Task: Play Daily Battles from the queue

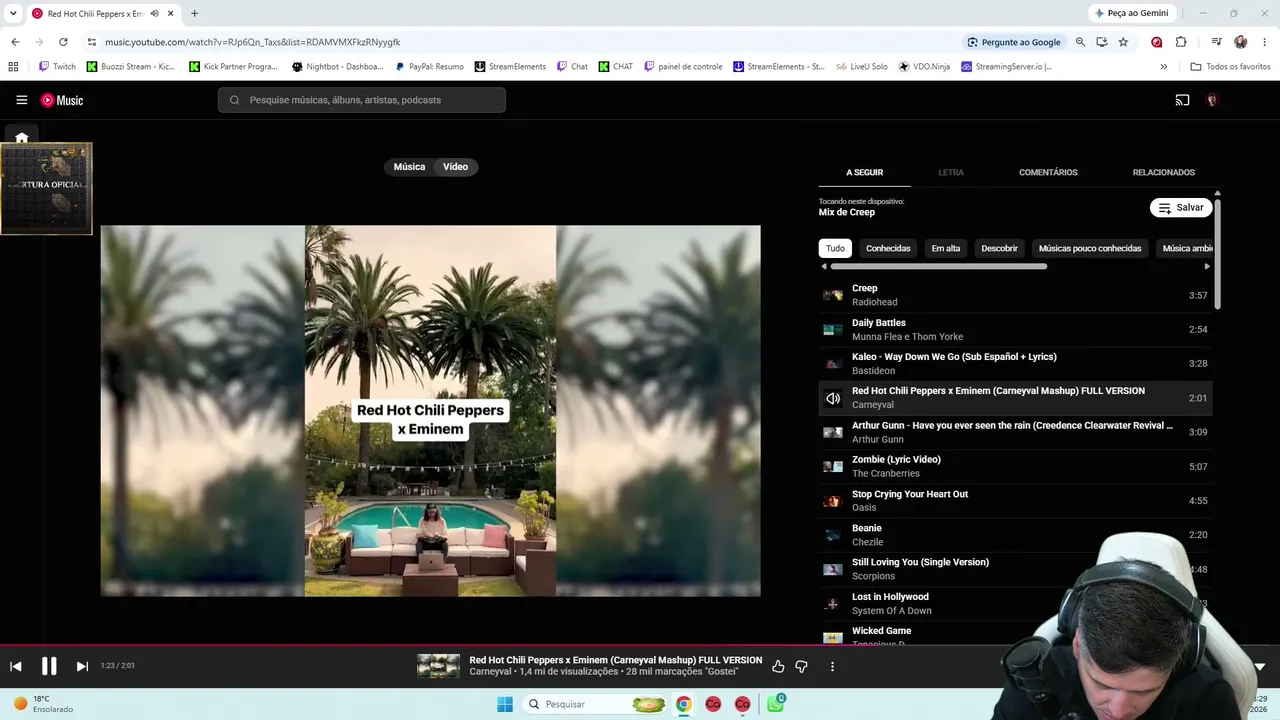Action: click(x=1015, y=330)
